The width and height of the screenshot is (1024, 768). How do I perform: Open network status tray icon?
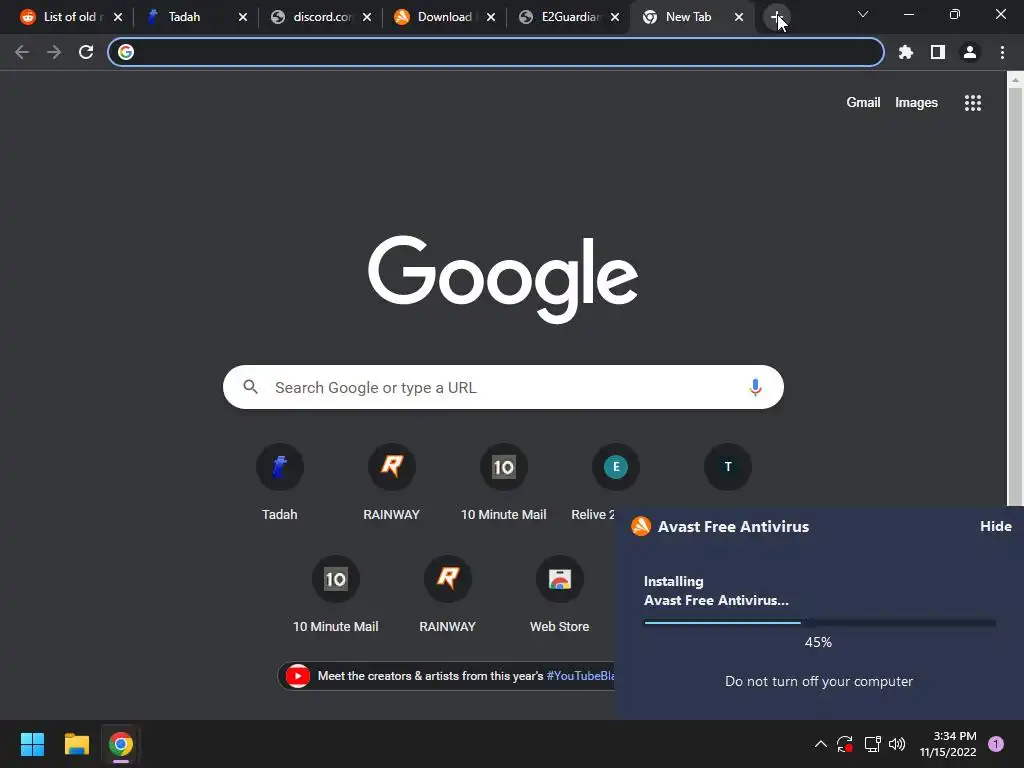(872, 744)
